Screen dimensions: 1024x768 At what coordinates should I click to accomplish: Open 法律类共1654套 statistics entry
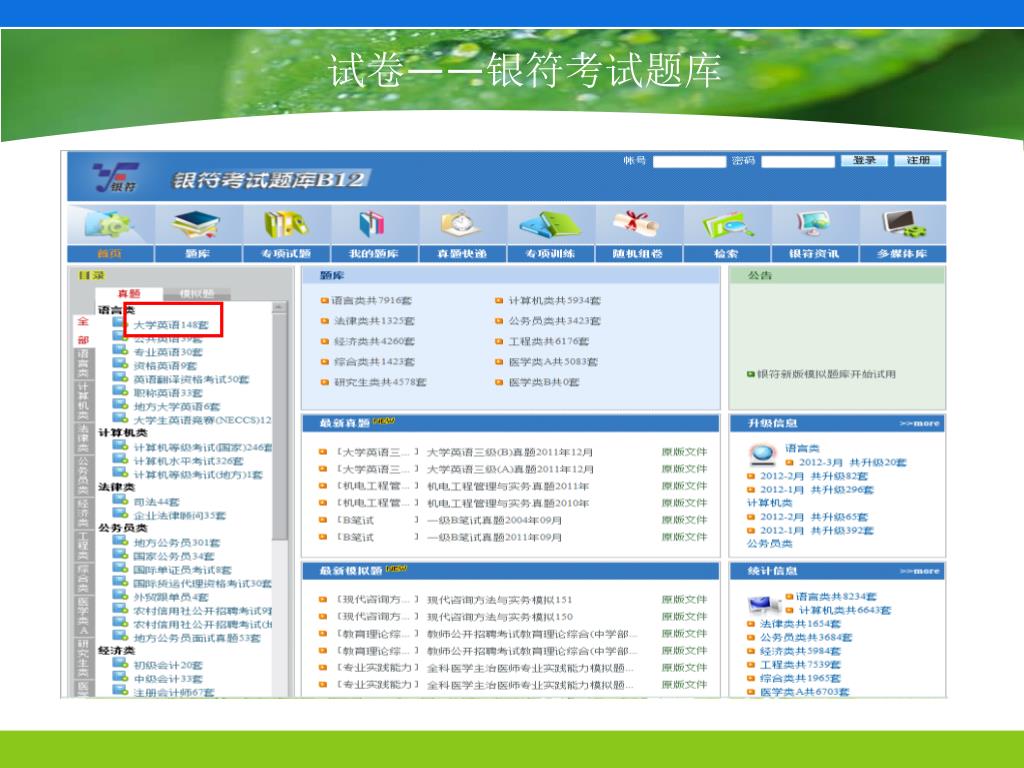click(x=800, y=624)
